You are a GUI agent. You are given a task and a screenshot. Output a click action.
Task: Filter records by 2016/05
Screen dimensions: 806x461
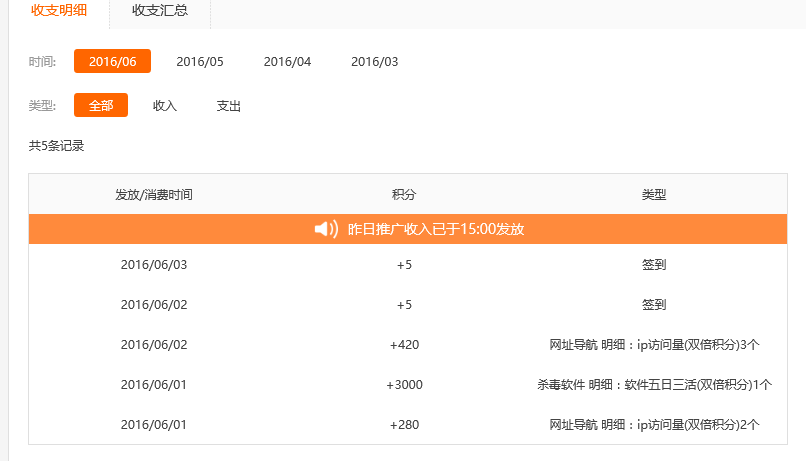click(x=200, y=62)
